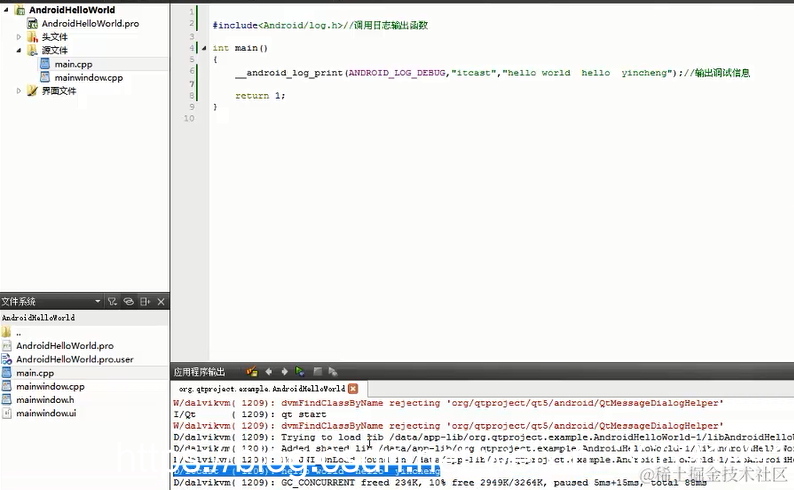Open main.cpp in the project tree
Screen dimensions: 794x490
tap(73, 64)
